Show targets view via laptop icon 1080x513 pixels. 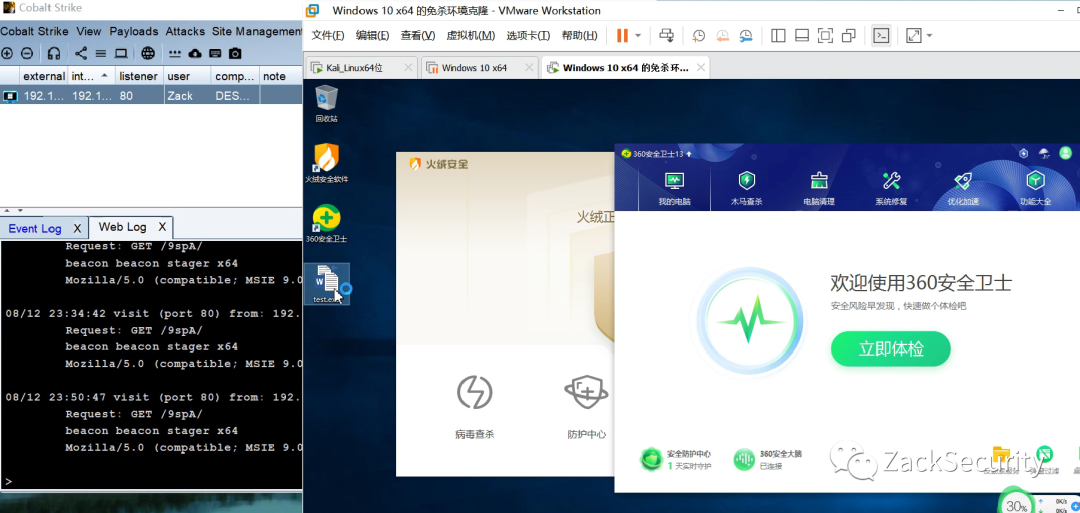coord(121,53)
